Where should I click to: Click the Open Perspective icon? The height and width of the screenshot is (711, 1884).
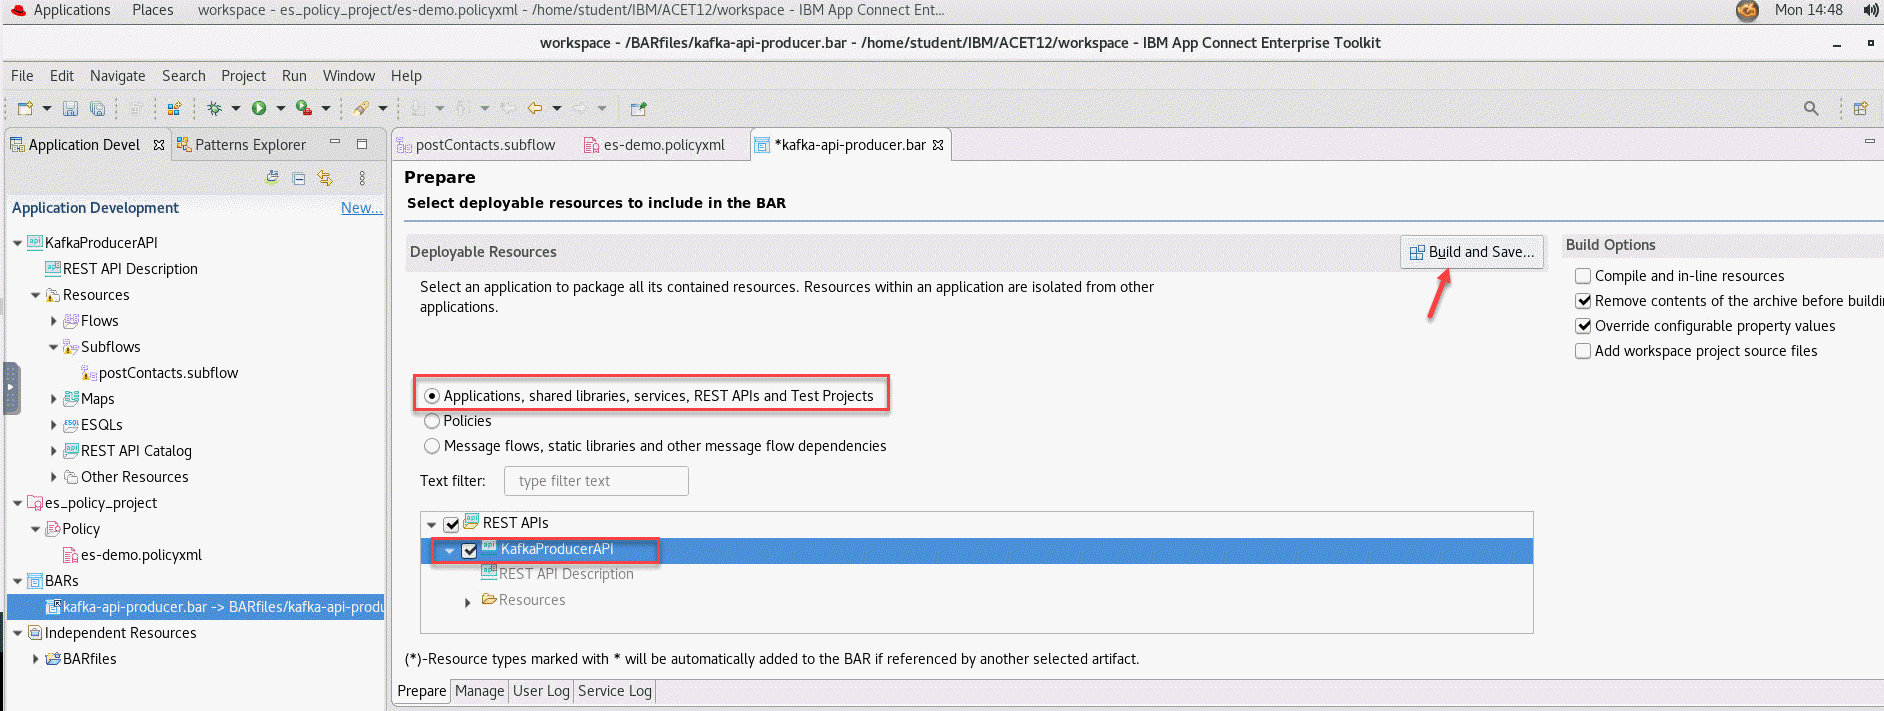click(x=1860, y=108)
